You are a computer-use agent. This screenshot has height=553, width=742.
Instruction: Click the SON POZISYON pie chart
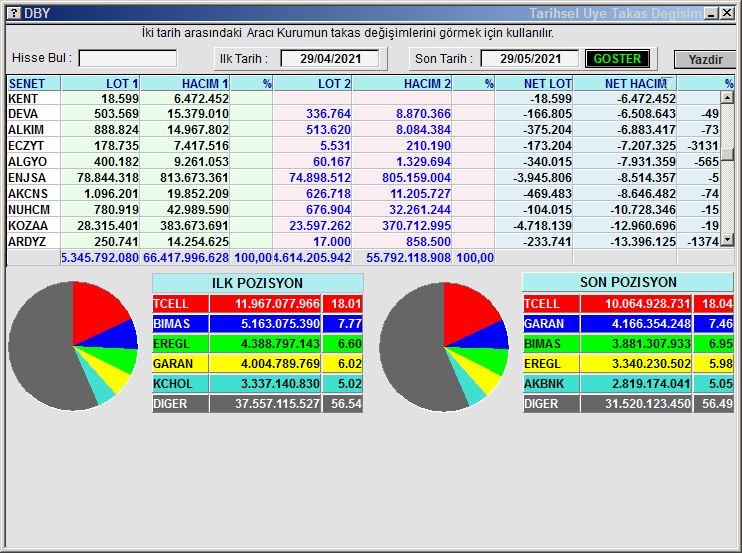[444, 345]
